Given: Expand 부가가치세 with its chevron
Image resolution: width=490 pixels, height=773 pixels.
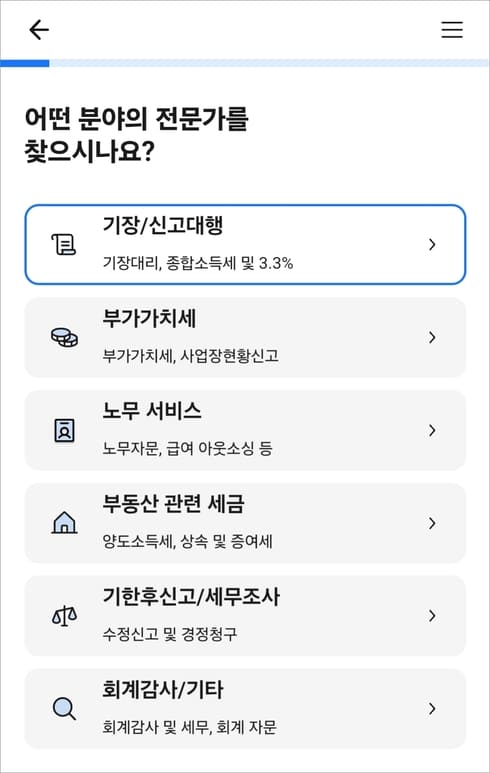Looking at the screenshot, I should click(x=432, y=337).
